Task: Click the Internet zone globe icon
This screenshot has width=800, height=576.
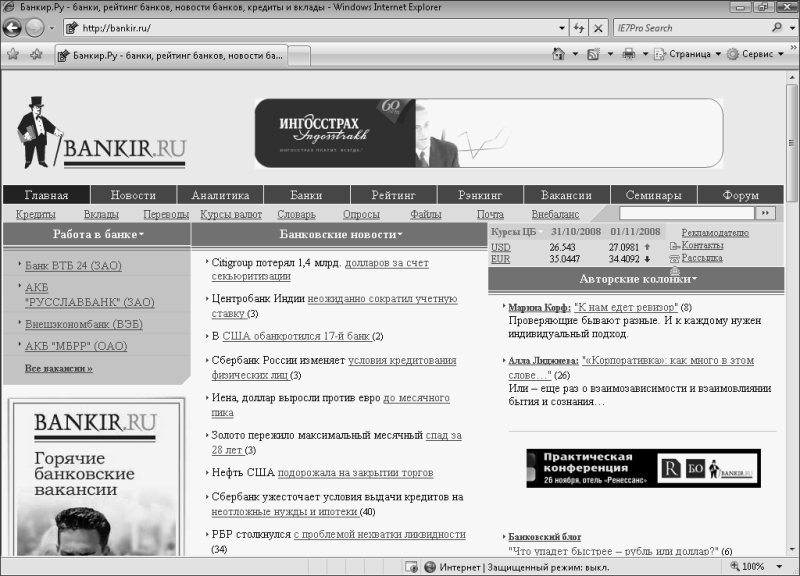Action: 430,567
